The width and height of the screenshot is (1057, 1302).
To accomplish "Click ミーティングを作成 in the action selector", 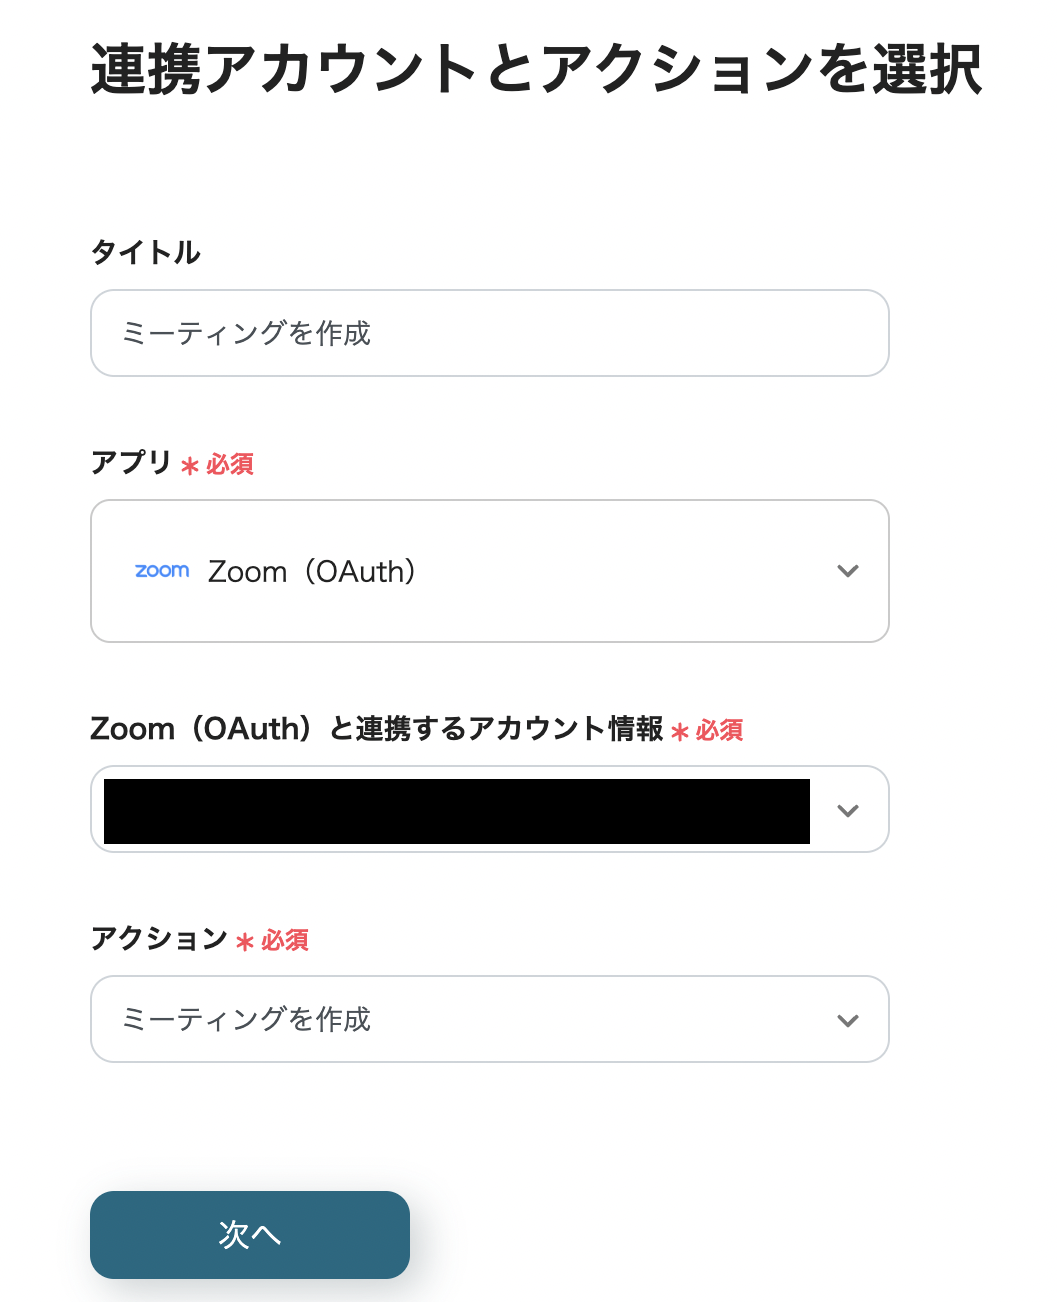I will [247, 1020].
